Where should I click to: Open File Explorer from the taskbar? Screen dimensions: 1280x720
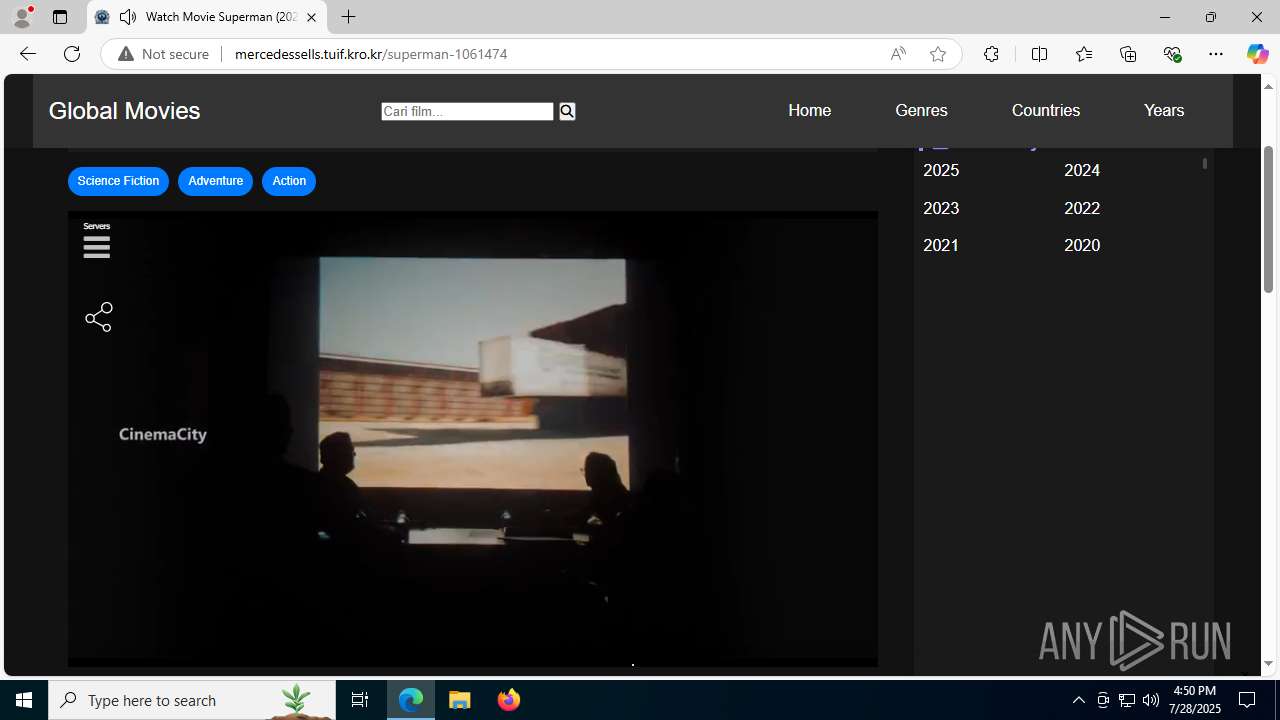click(x=460, y=700)
